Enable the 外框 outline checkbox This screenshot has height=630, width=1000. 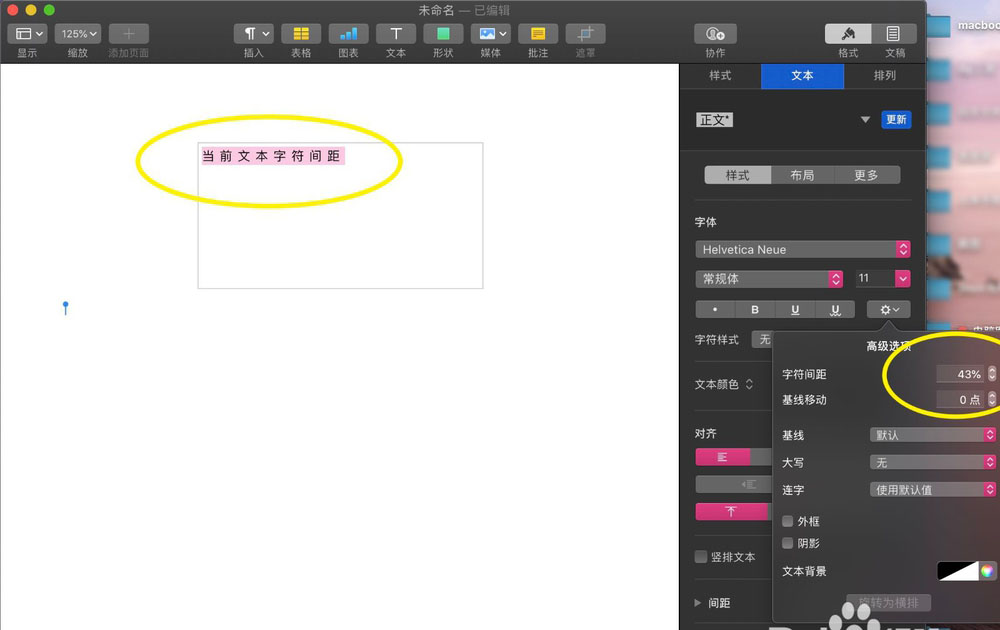790,521
